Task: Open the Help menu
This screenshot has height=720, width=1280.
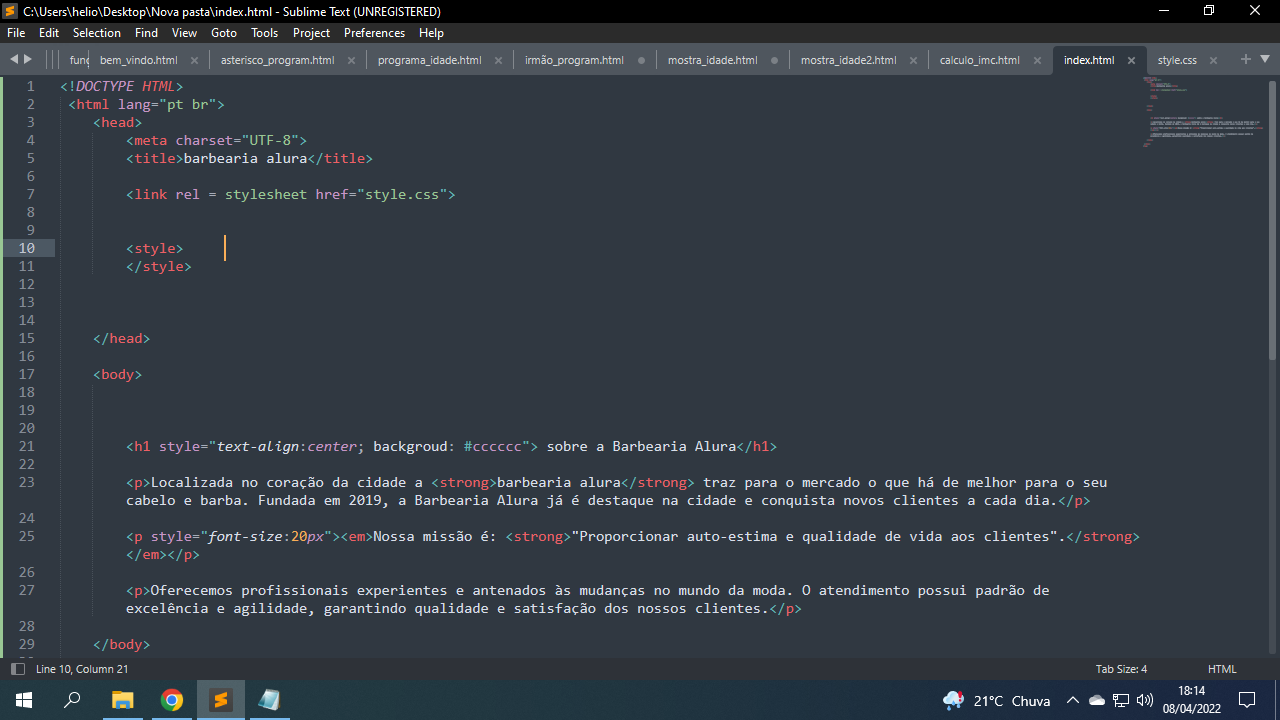Action: pyautogui.click(x=431, y=32)
